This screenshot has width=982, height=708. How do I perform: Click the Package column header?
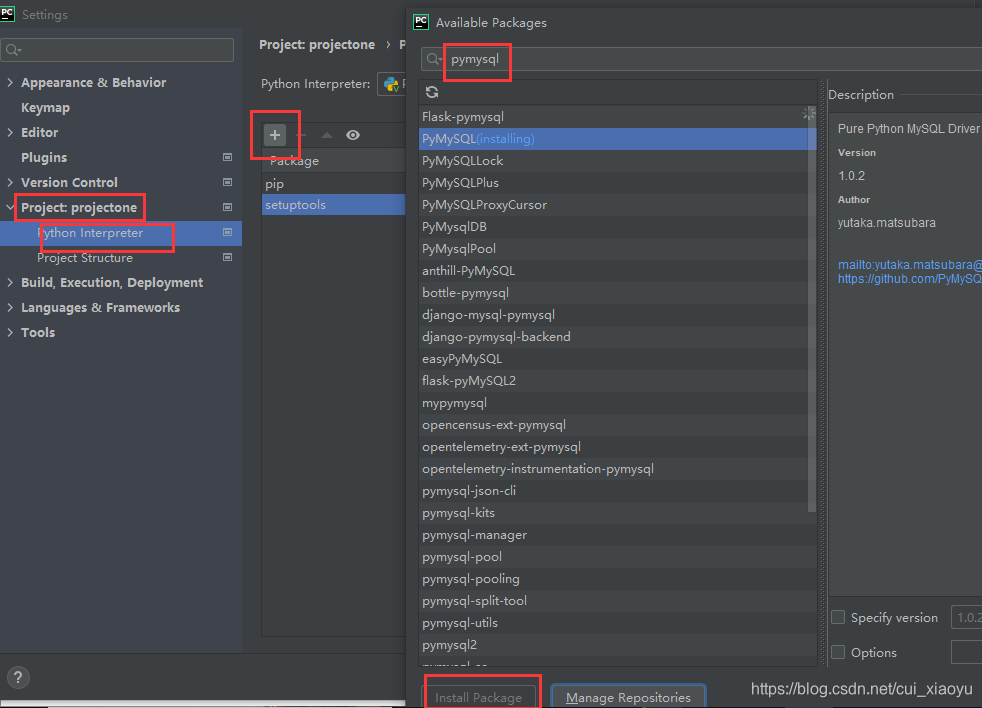[333, 160]
